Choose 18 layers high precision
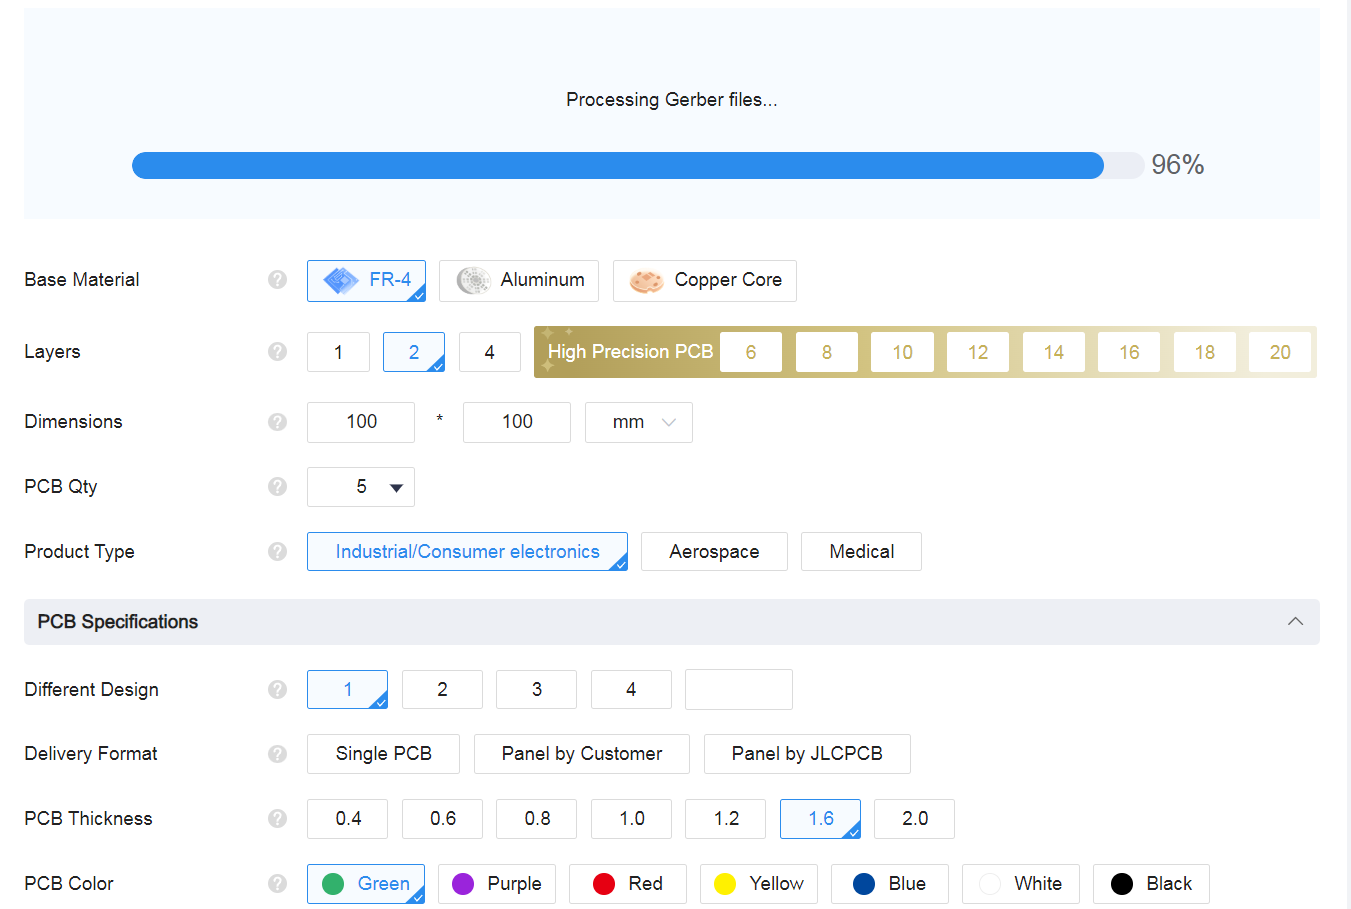Screen dimensions: 1351x909 (1205, 352)
